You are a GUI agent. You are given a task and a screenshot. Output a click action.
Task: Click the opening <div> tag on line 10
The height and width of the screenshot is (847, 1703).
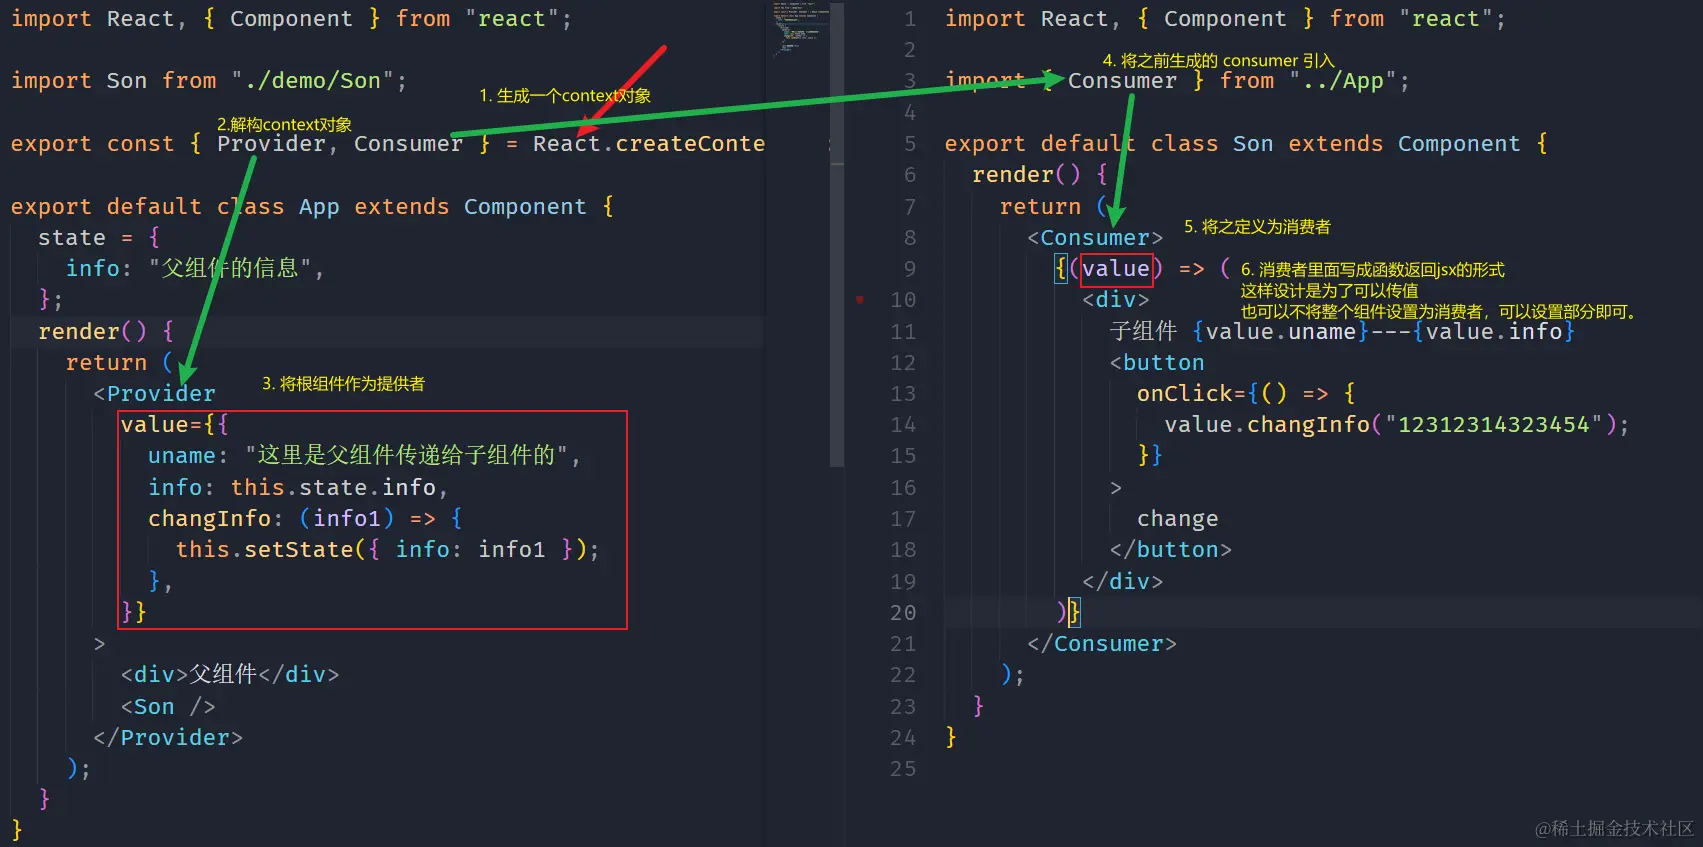coord(1116,300)
